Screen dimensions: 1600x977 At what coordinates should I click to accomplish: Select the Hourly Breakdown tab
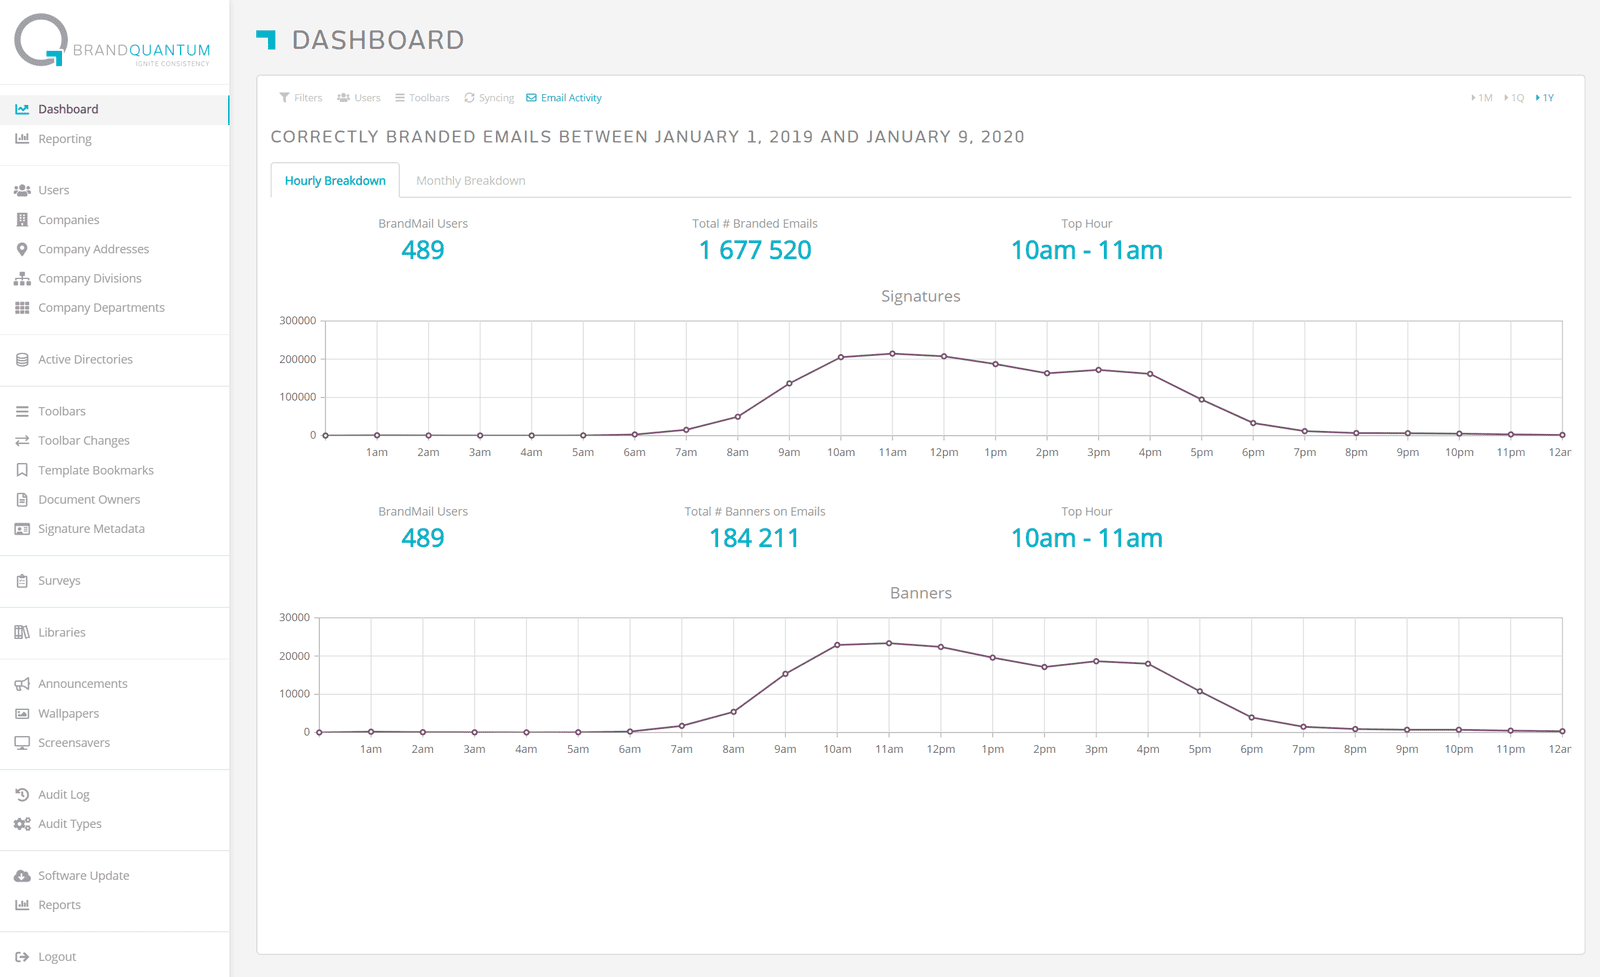[x=335, y=181]
